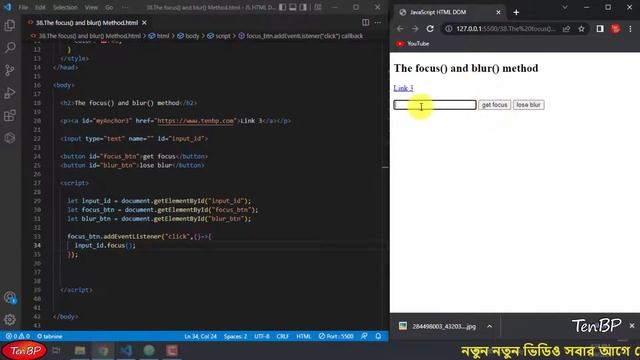
Task: Click the lose blur button
Action: pos(529,105)
